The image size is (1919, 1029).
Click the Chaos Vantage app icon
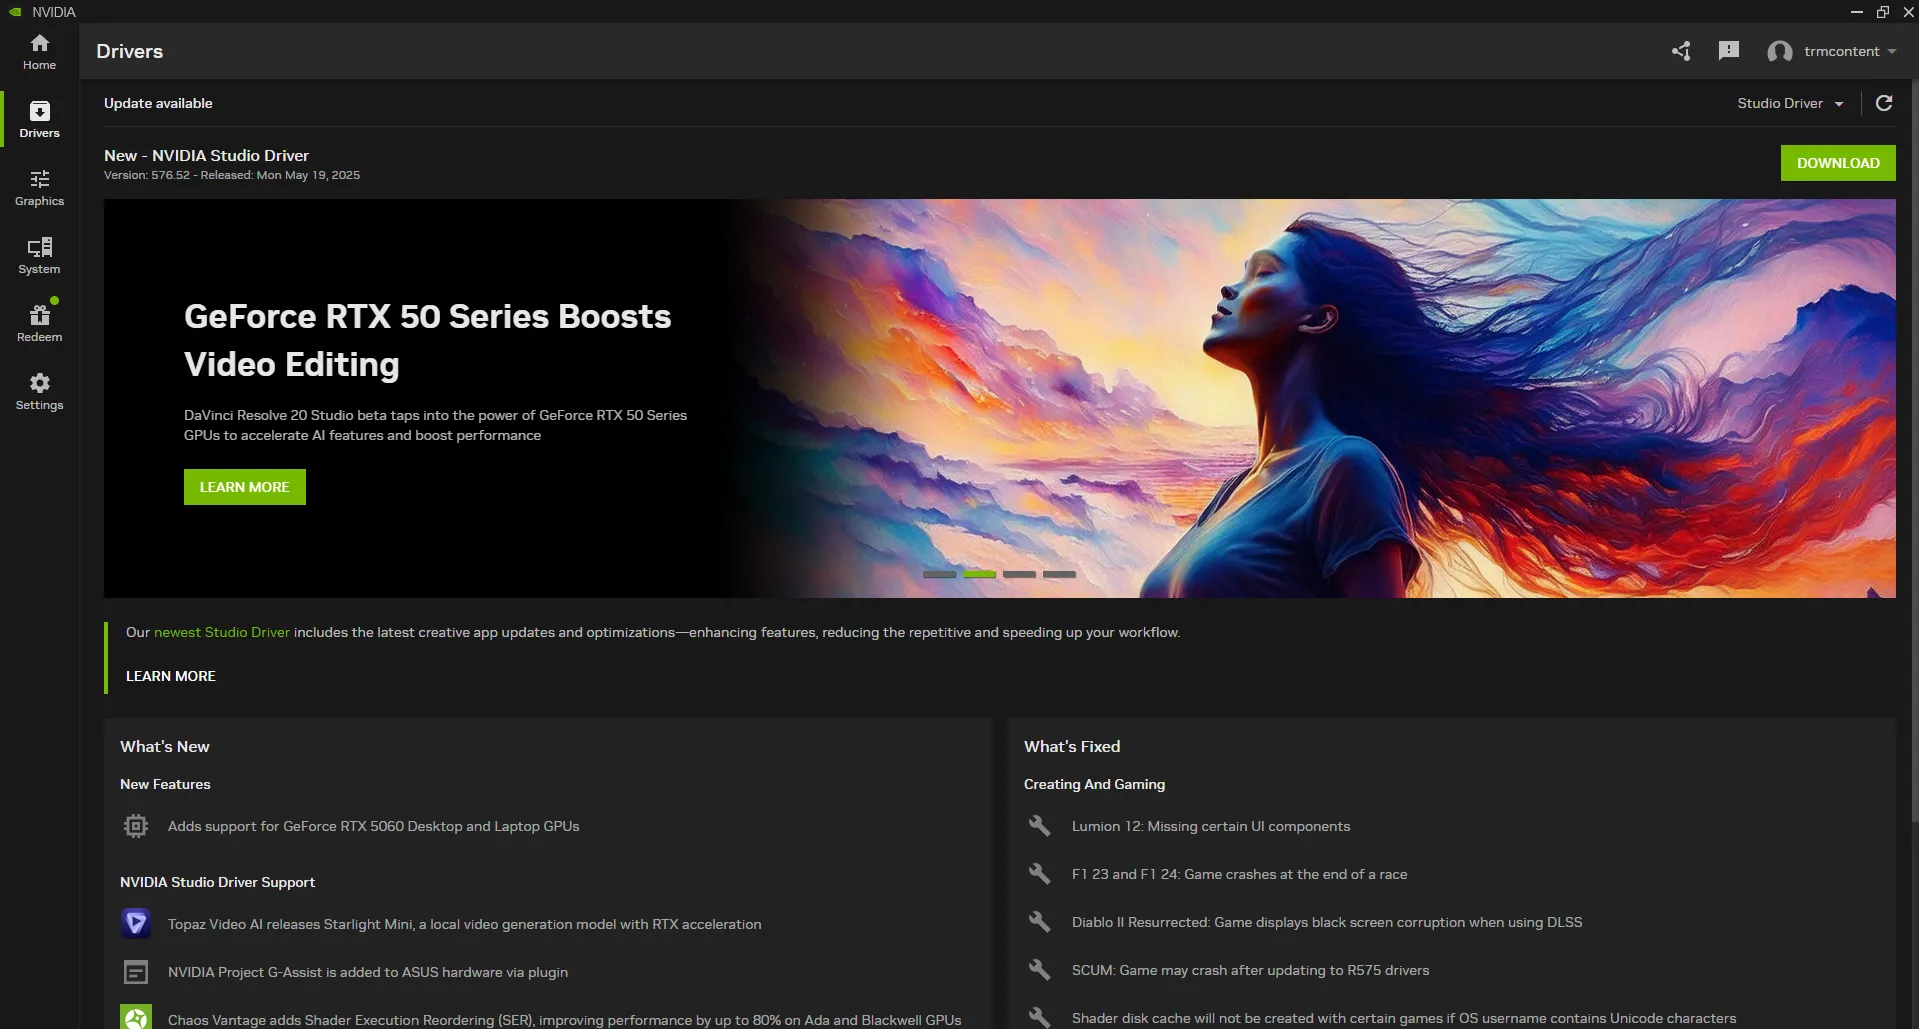click(x=136, y=1017)
